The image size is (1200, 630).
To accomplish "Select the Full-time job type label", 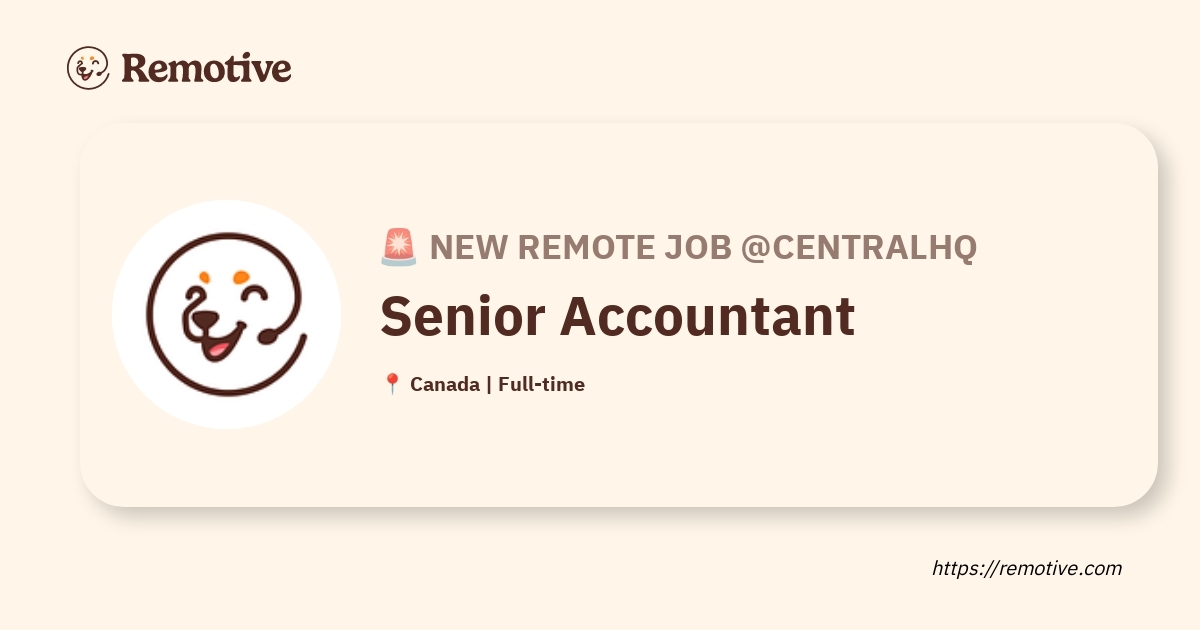I will (541, 384).
